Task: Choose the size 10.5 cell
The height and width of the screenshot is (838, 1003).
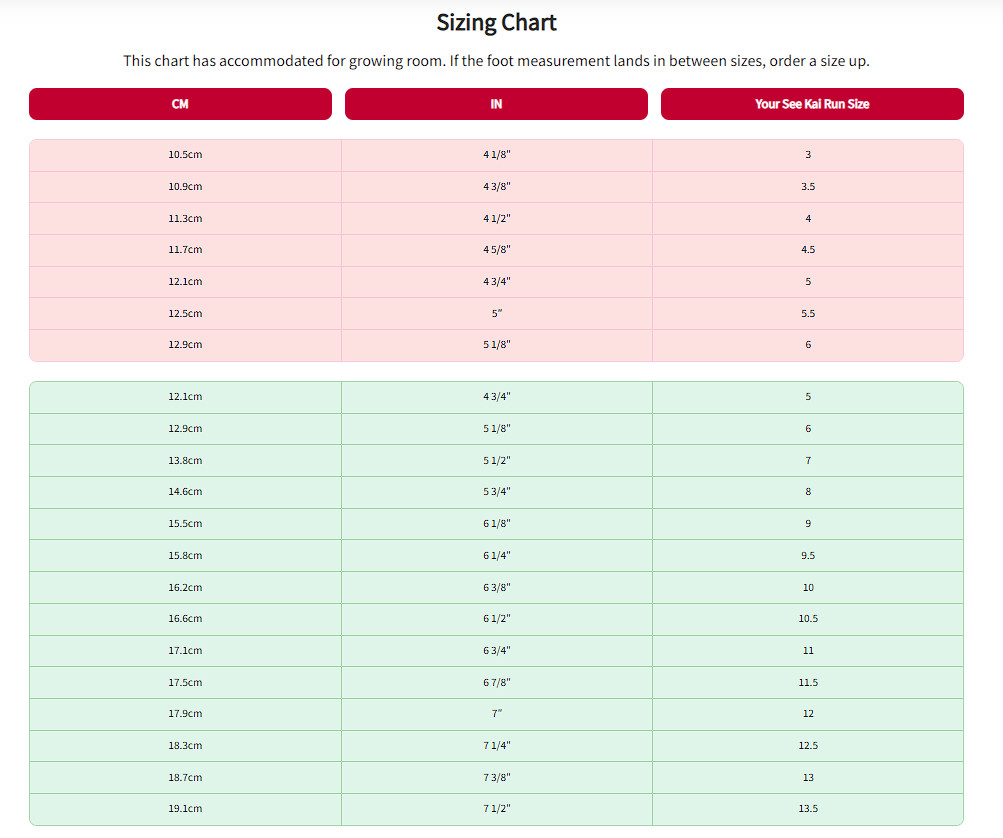Action: [x=808, y=619]
